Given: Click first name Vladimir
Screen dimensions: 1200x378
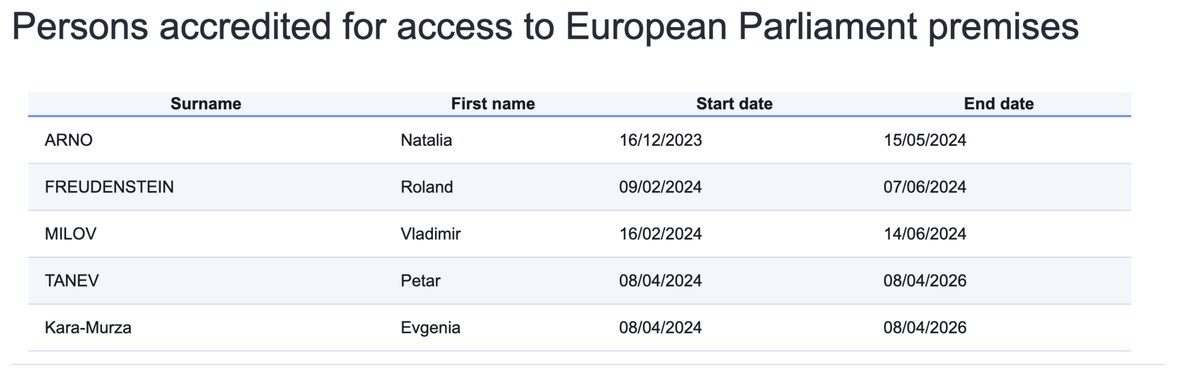Looking at the screenshot, I should [430, 234].
